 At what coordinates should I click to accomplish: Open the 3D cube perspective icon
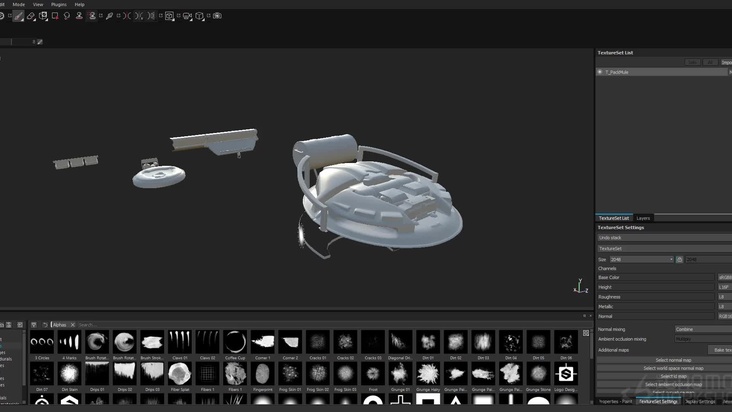pyautogui.click(x=200, y=16)
